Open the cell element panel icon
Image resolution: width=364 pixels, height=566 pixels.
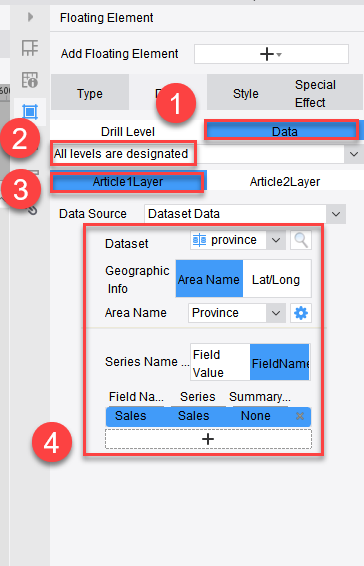click(30, 48)
